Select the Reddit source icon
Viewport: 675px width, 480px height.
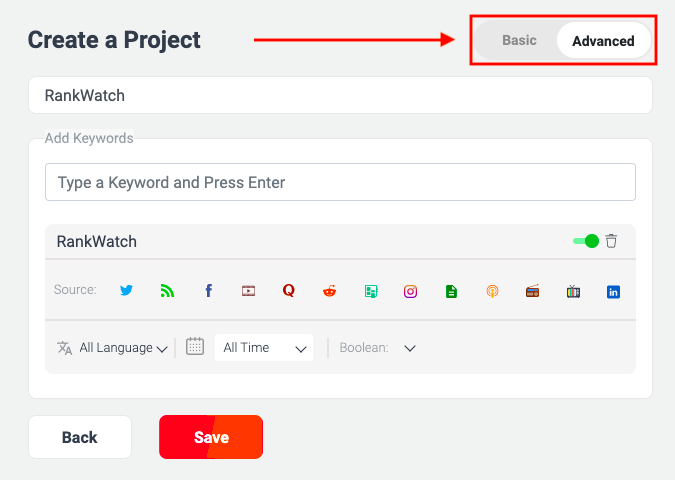329,291
